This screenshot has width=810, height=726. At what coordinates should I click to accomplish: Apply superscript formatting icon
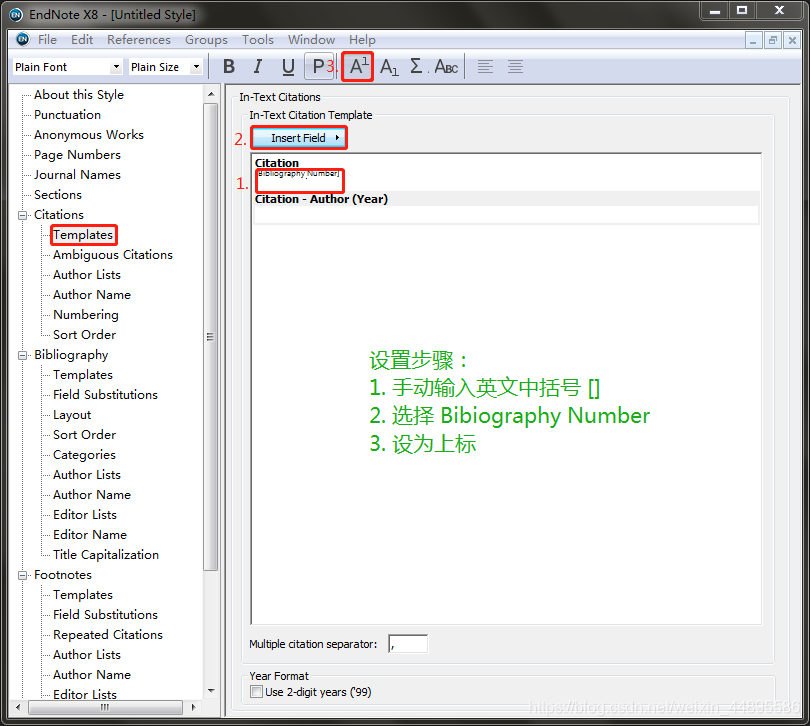point(358,67)
